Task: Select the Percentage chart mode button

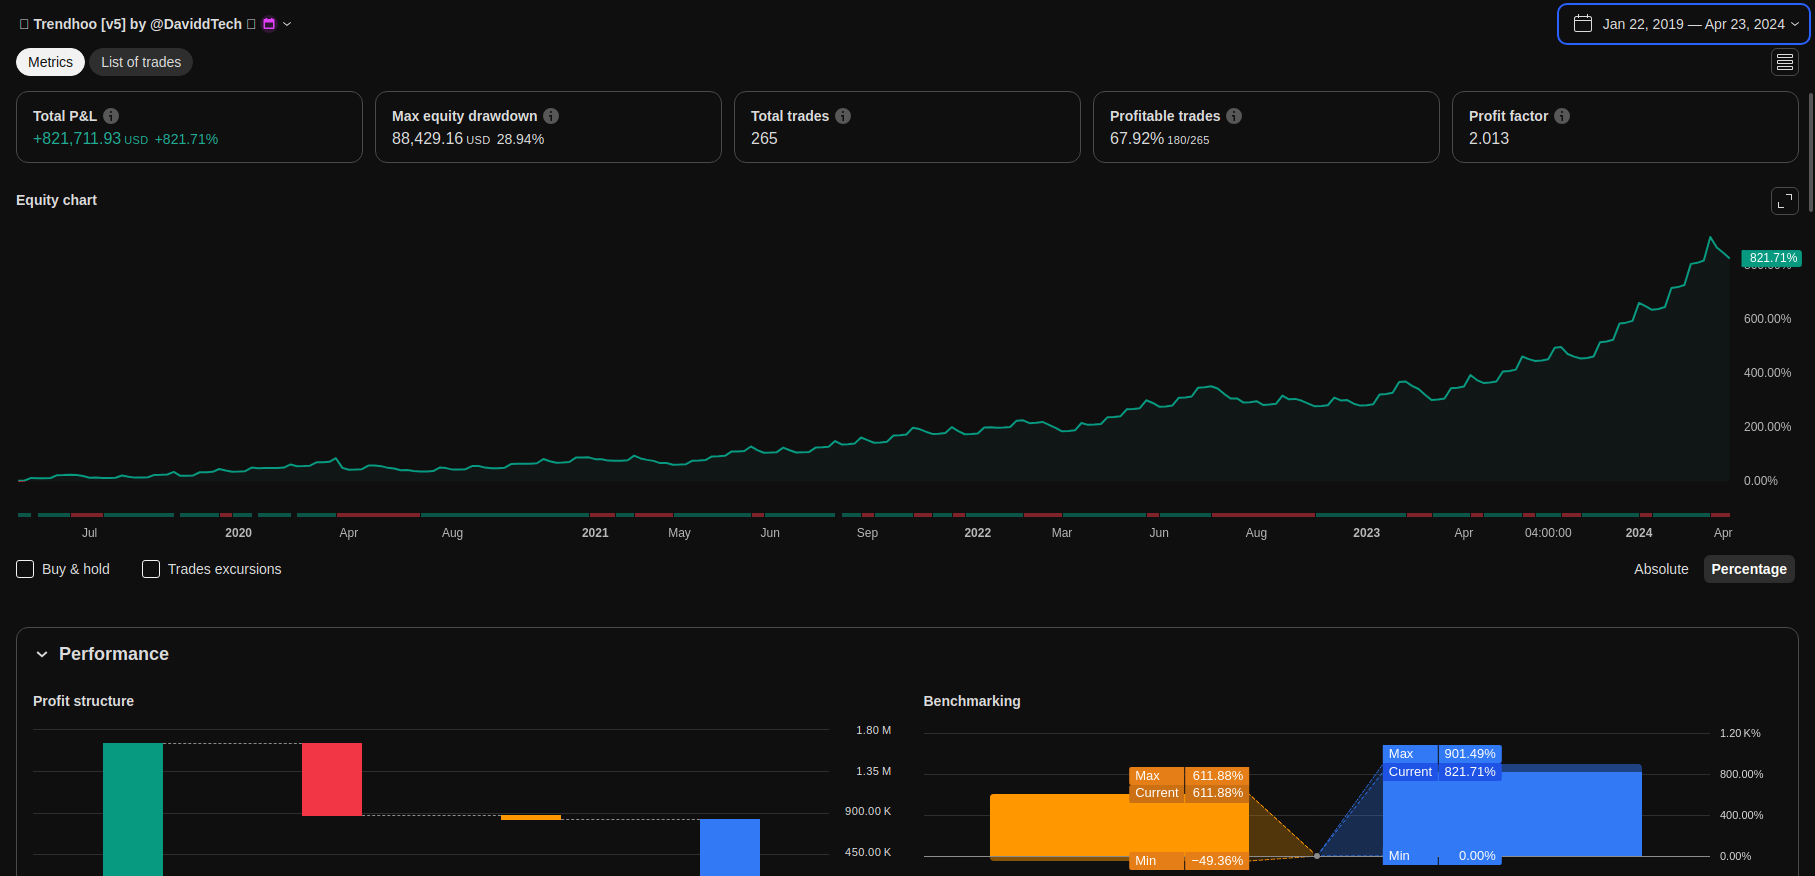Action: (x=1748, y=569)
